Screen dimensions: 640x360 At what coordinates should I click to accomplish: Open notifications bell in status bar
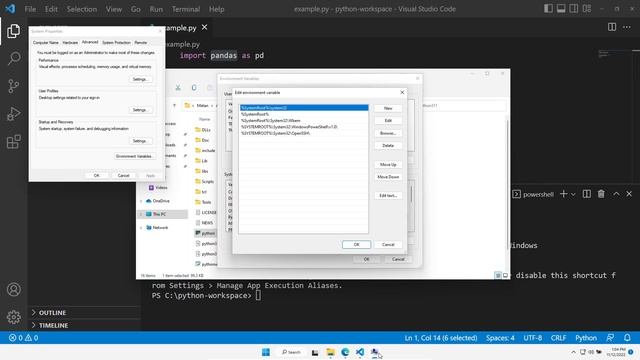pos(627,338)
